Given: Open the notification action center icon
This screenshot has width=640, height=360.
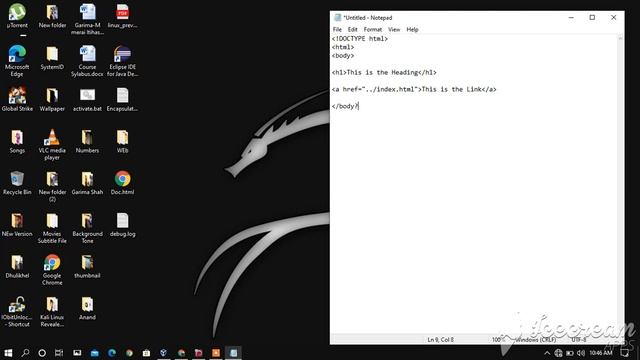Looking at the screenshot, I should pyautogui.click(x=624, y=353).
